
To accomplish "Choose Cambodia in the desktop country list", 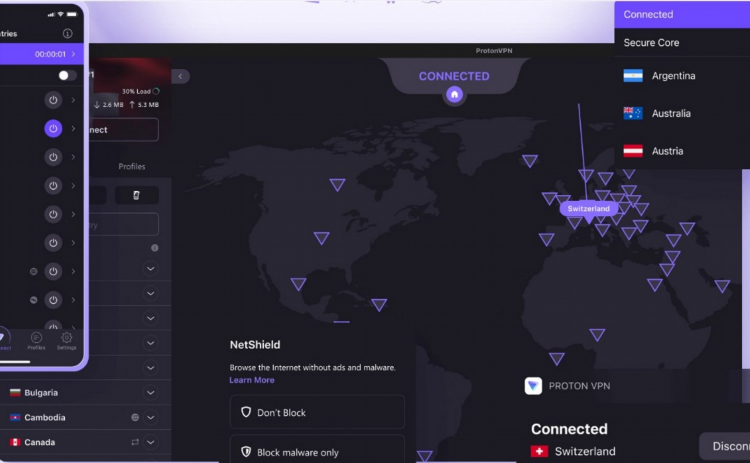I will tap(86, 417).
